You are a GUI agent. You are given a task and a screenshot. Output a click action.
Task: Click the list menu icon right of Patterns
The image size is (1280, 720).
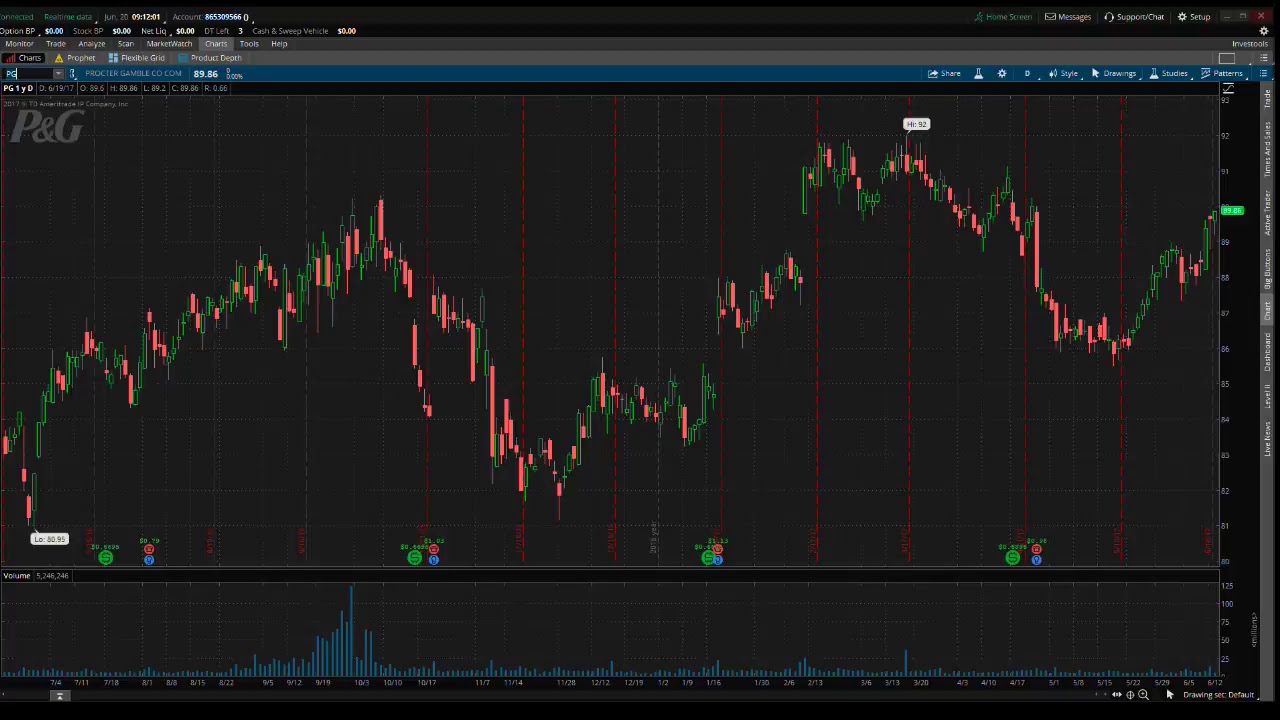[x=1263, y=74]
